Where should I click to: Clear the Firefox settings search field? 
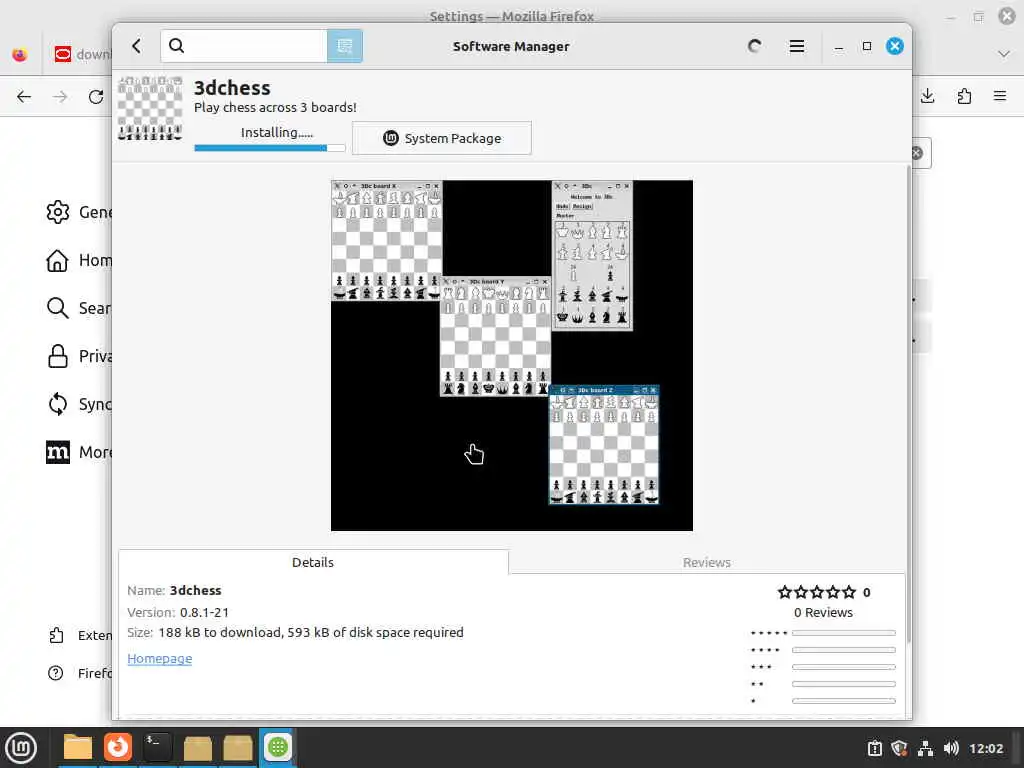[x=917, y=153]
